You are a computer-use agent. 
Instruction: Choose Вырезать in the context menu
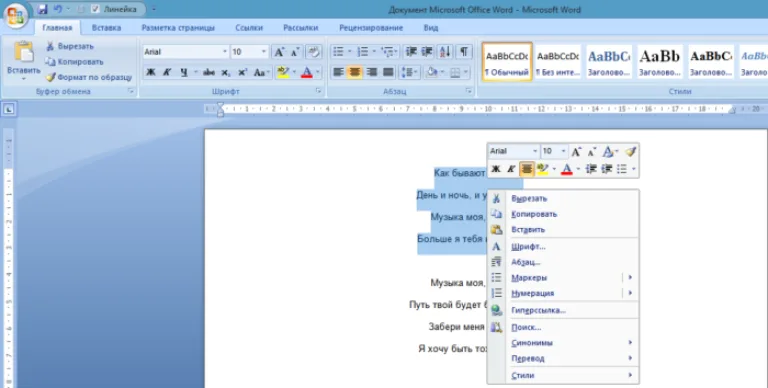(563, 198)
